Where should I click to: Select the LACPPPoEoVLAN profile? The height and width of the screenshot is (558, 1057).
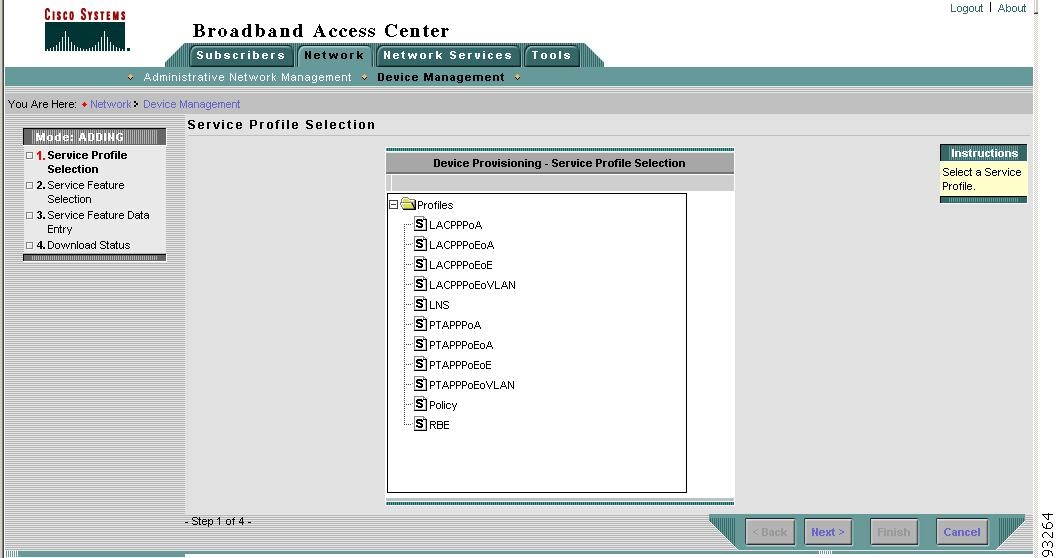point(473,285)
